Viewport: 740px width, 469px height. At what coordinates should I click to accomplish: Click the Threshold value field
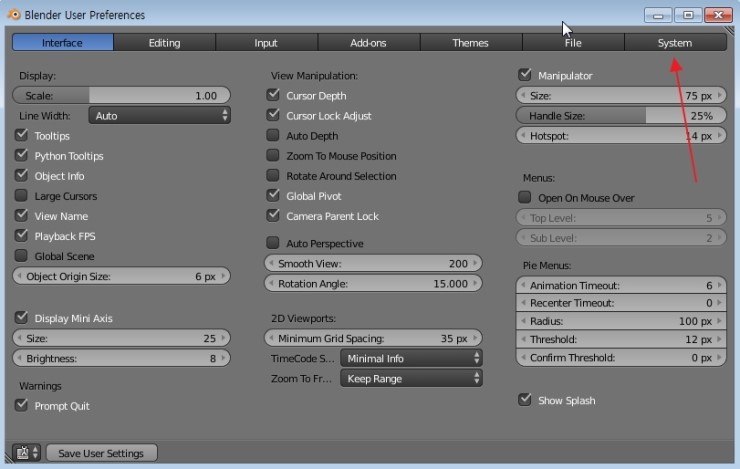tap(621, 339)
